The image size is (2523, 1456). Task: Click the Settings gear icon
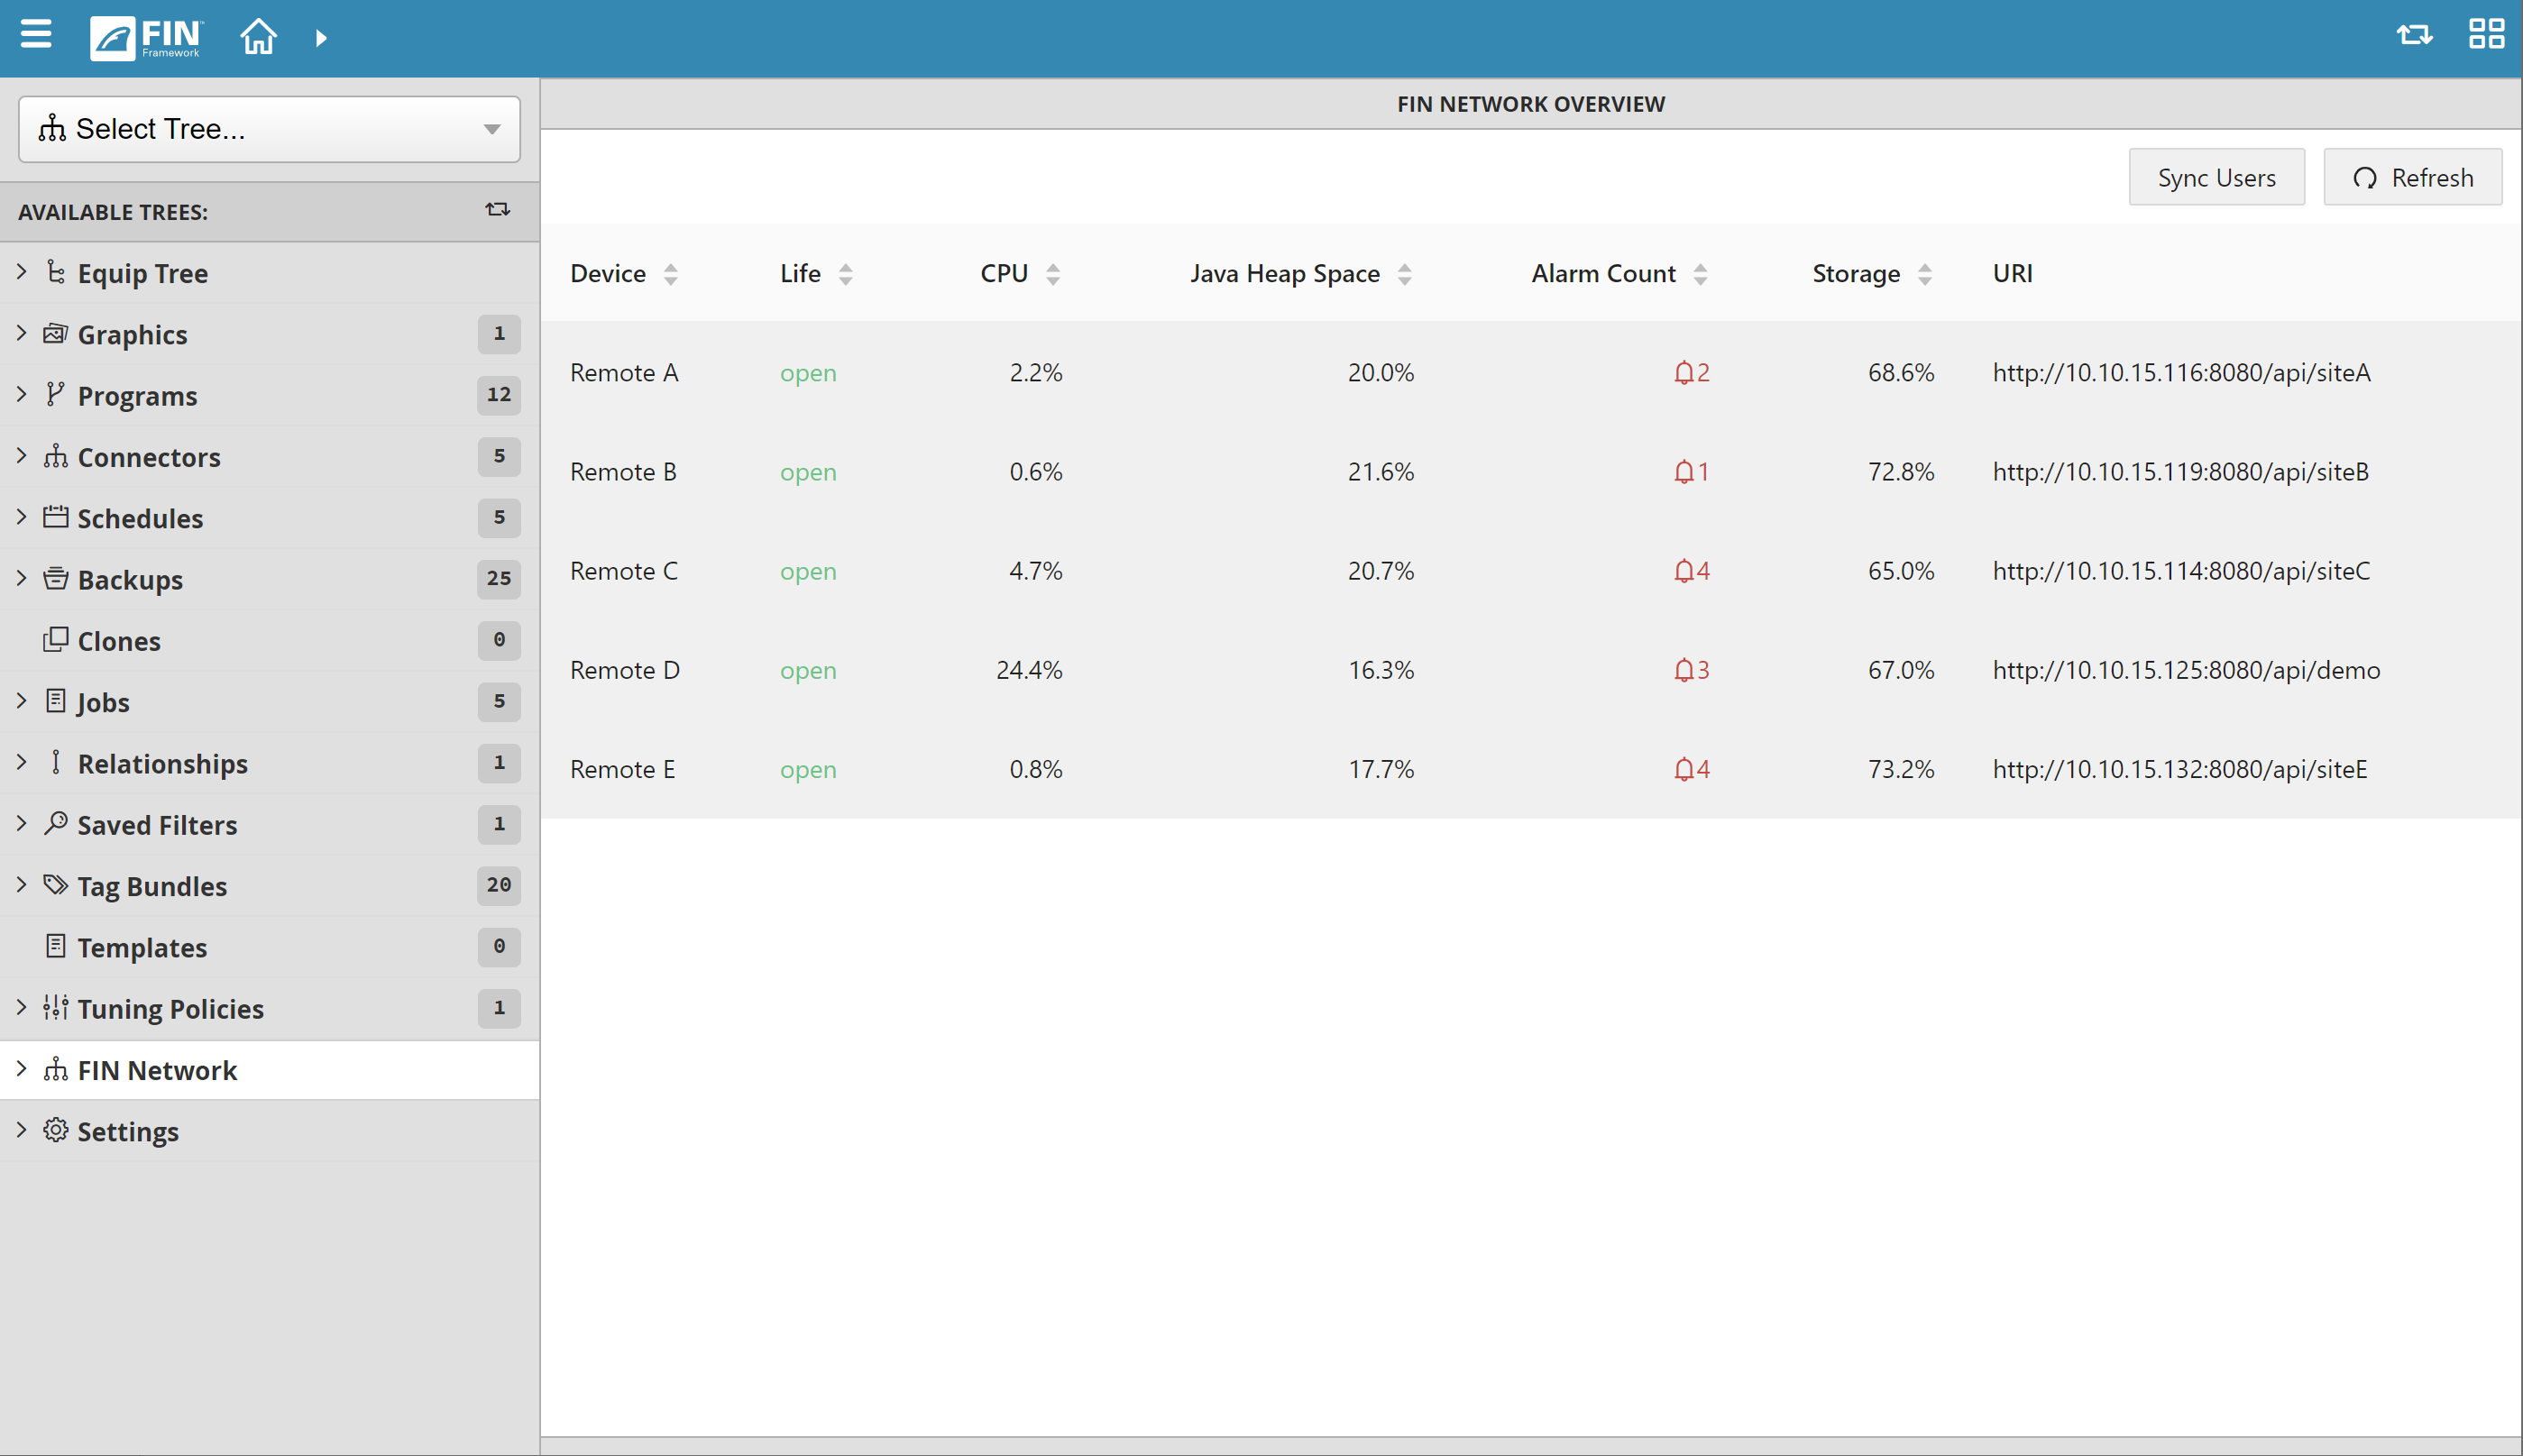[56, 1131]
